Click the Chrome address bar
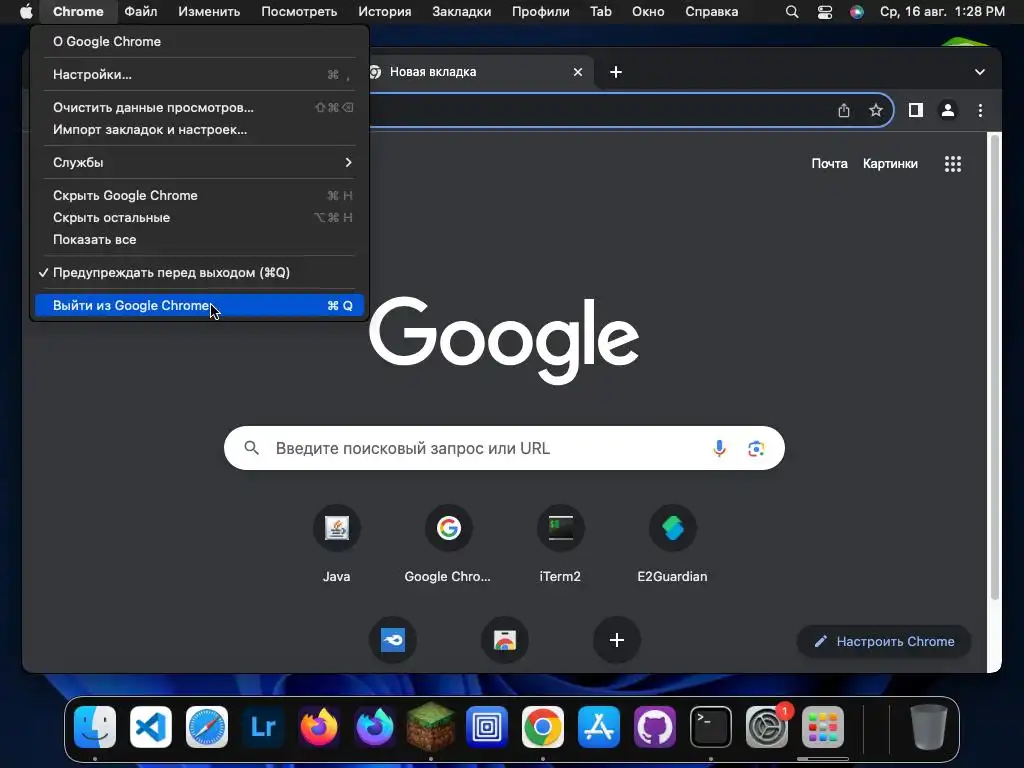 tap(601, 110)
